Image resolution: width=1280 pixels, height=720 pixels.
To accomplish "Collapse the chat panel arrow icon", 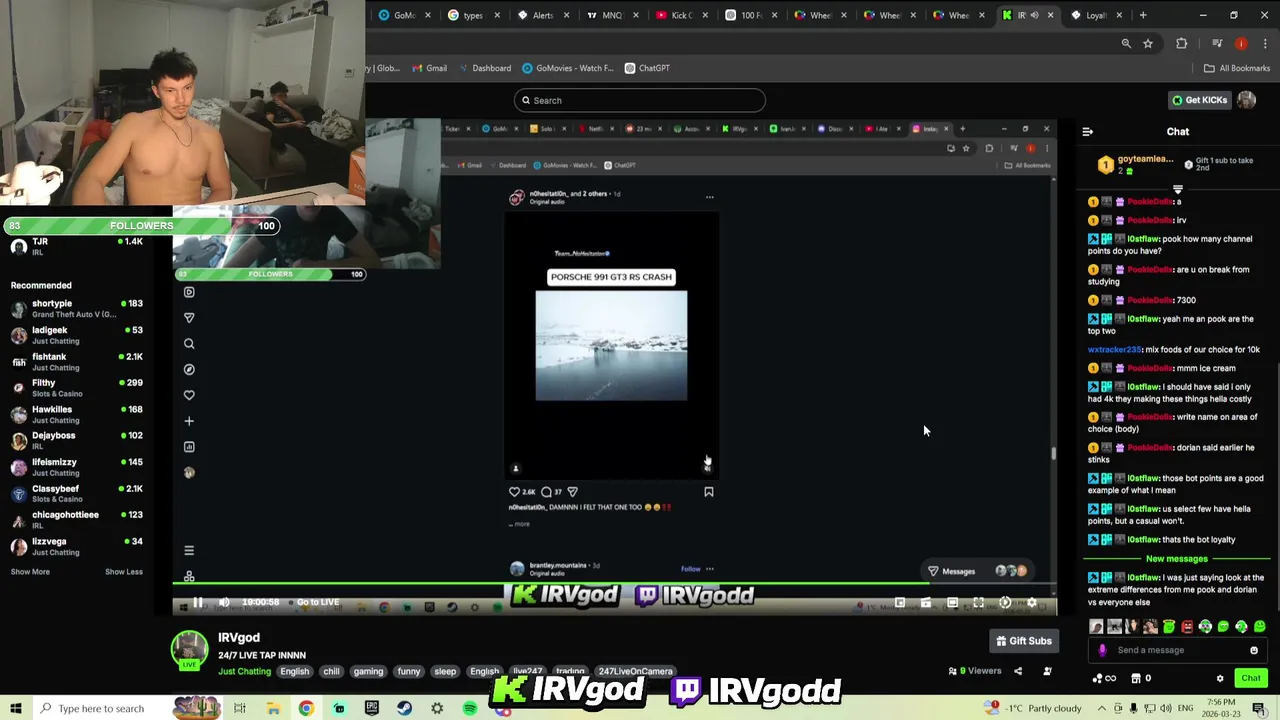I will (1088, 132).
